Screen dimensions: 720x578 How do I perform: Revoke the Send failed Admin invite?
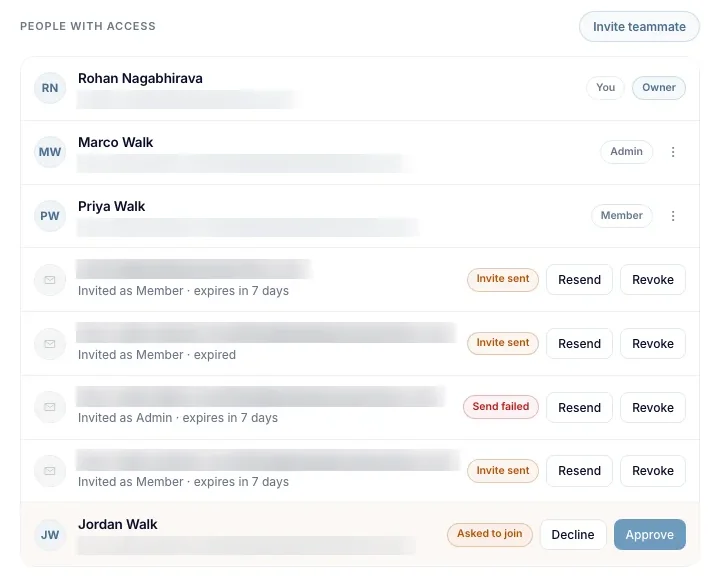coord(652,407)
